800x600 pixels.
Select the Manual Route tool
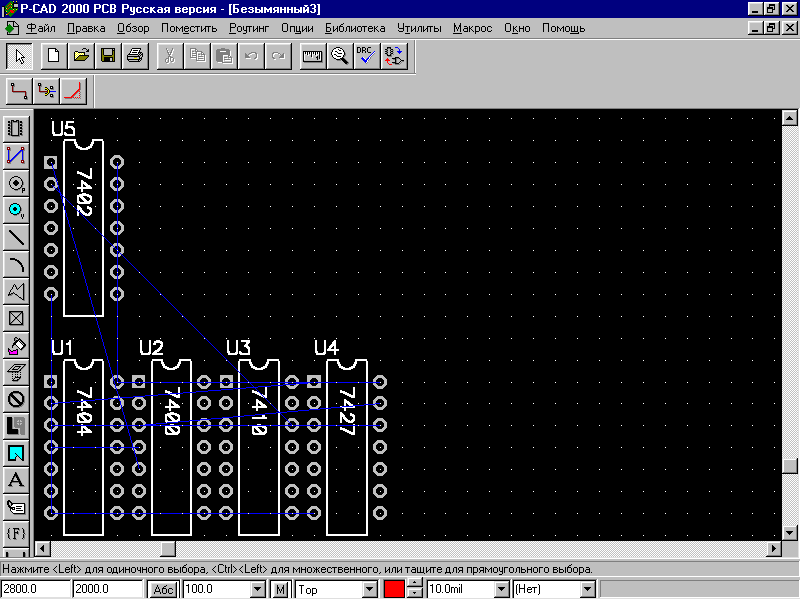pos(19,91)
